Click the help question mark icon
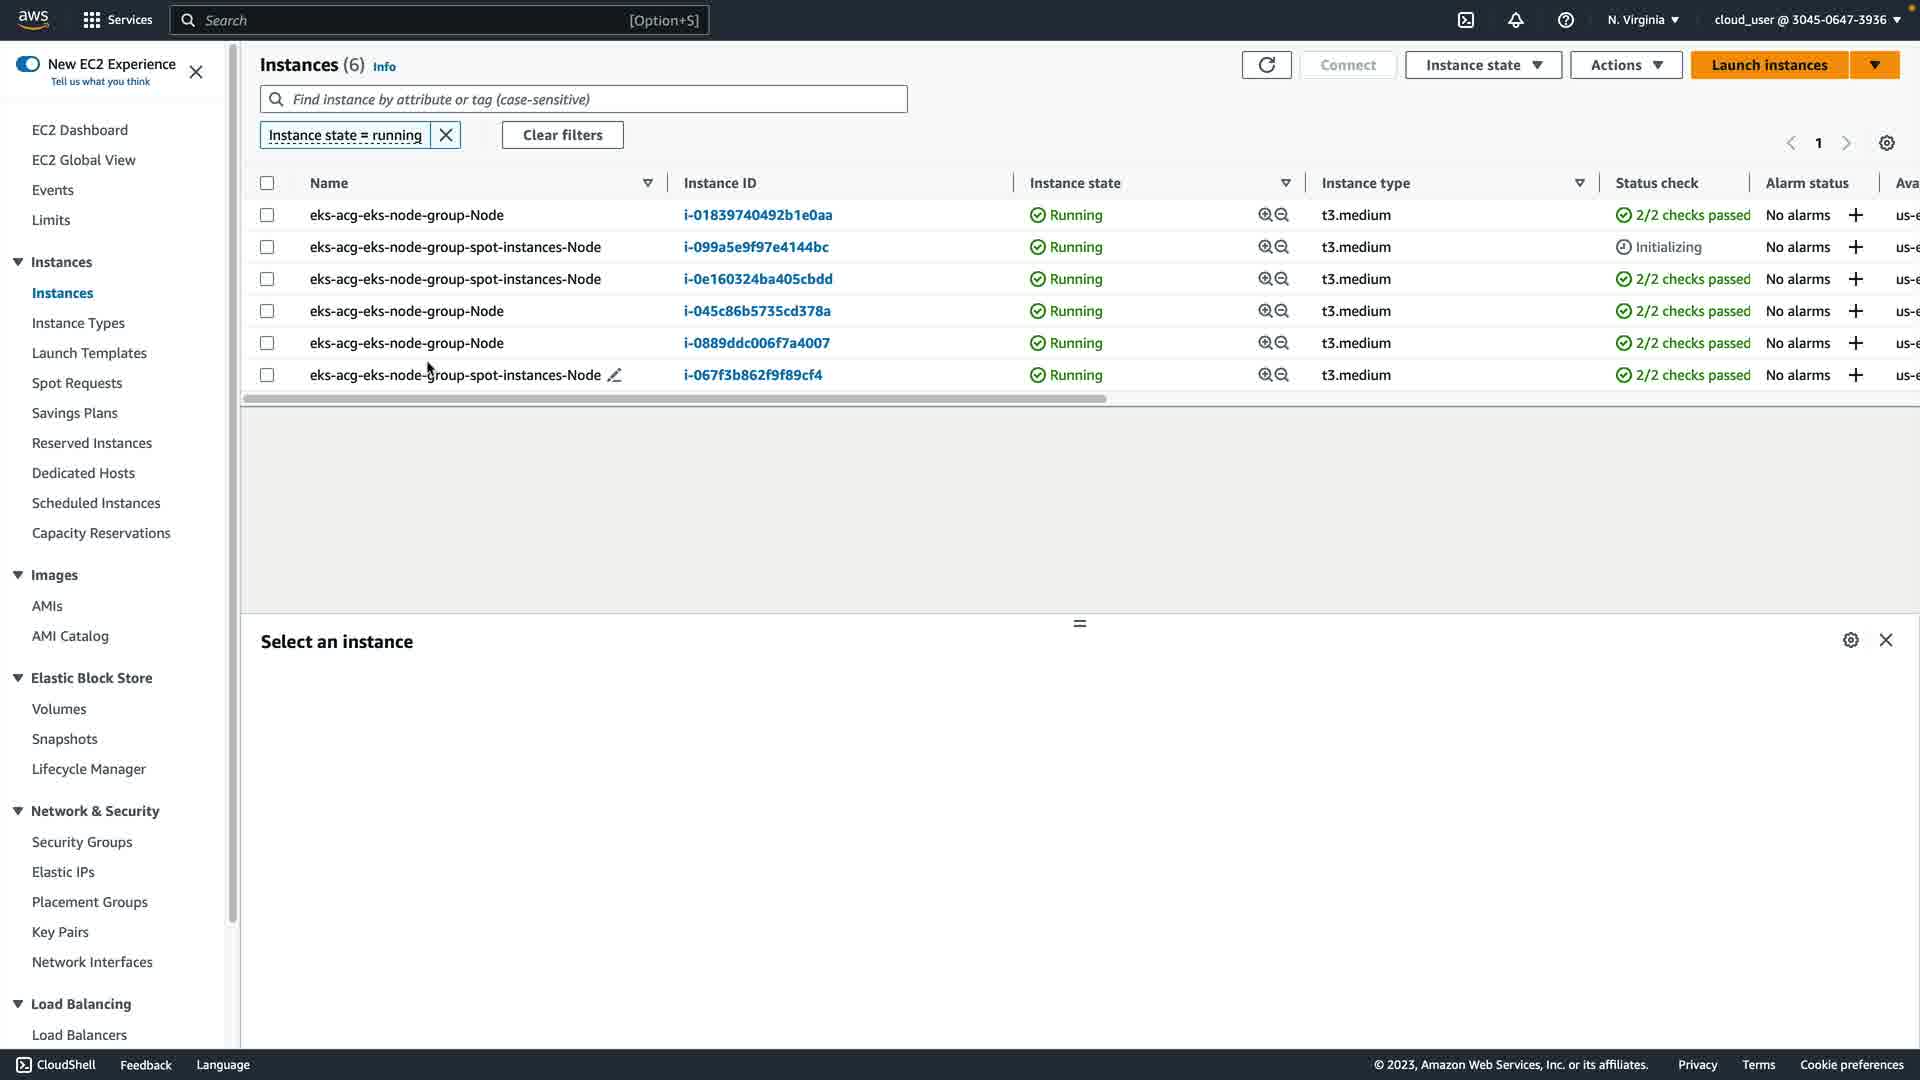 click(1566, 20)
